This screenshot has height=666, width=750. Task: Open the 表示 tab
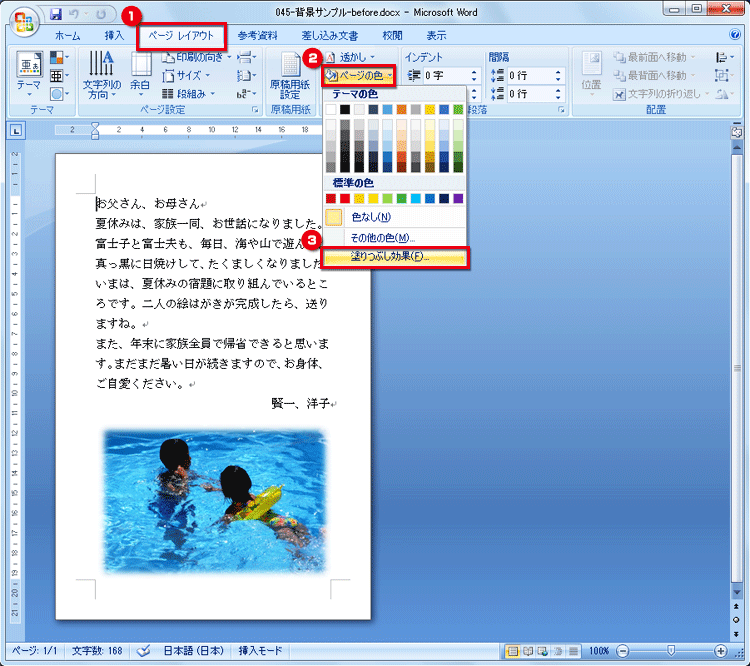point(436,35)
